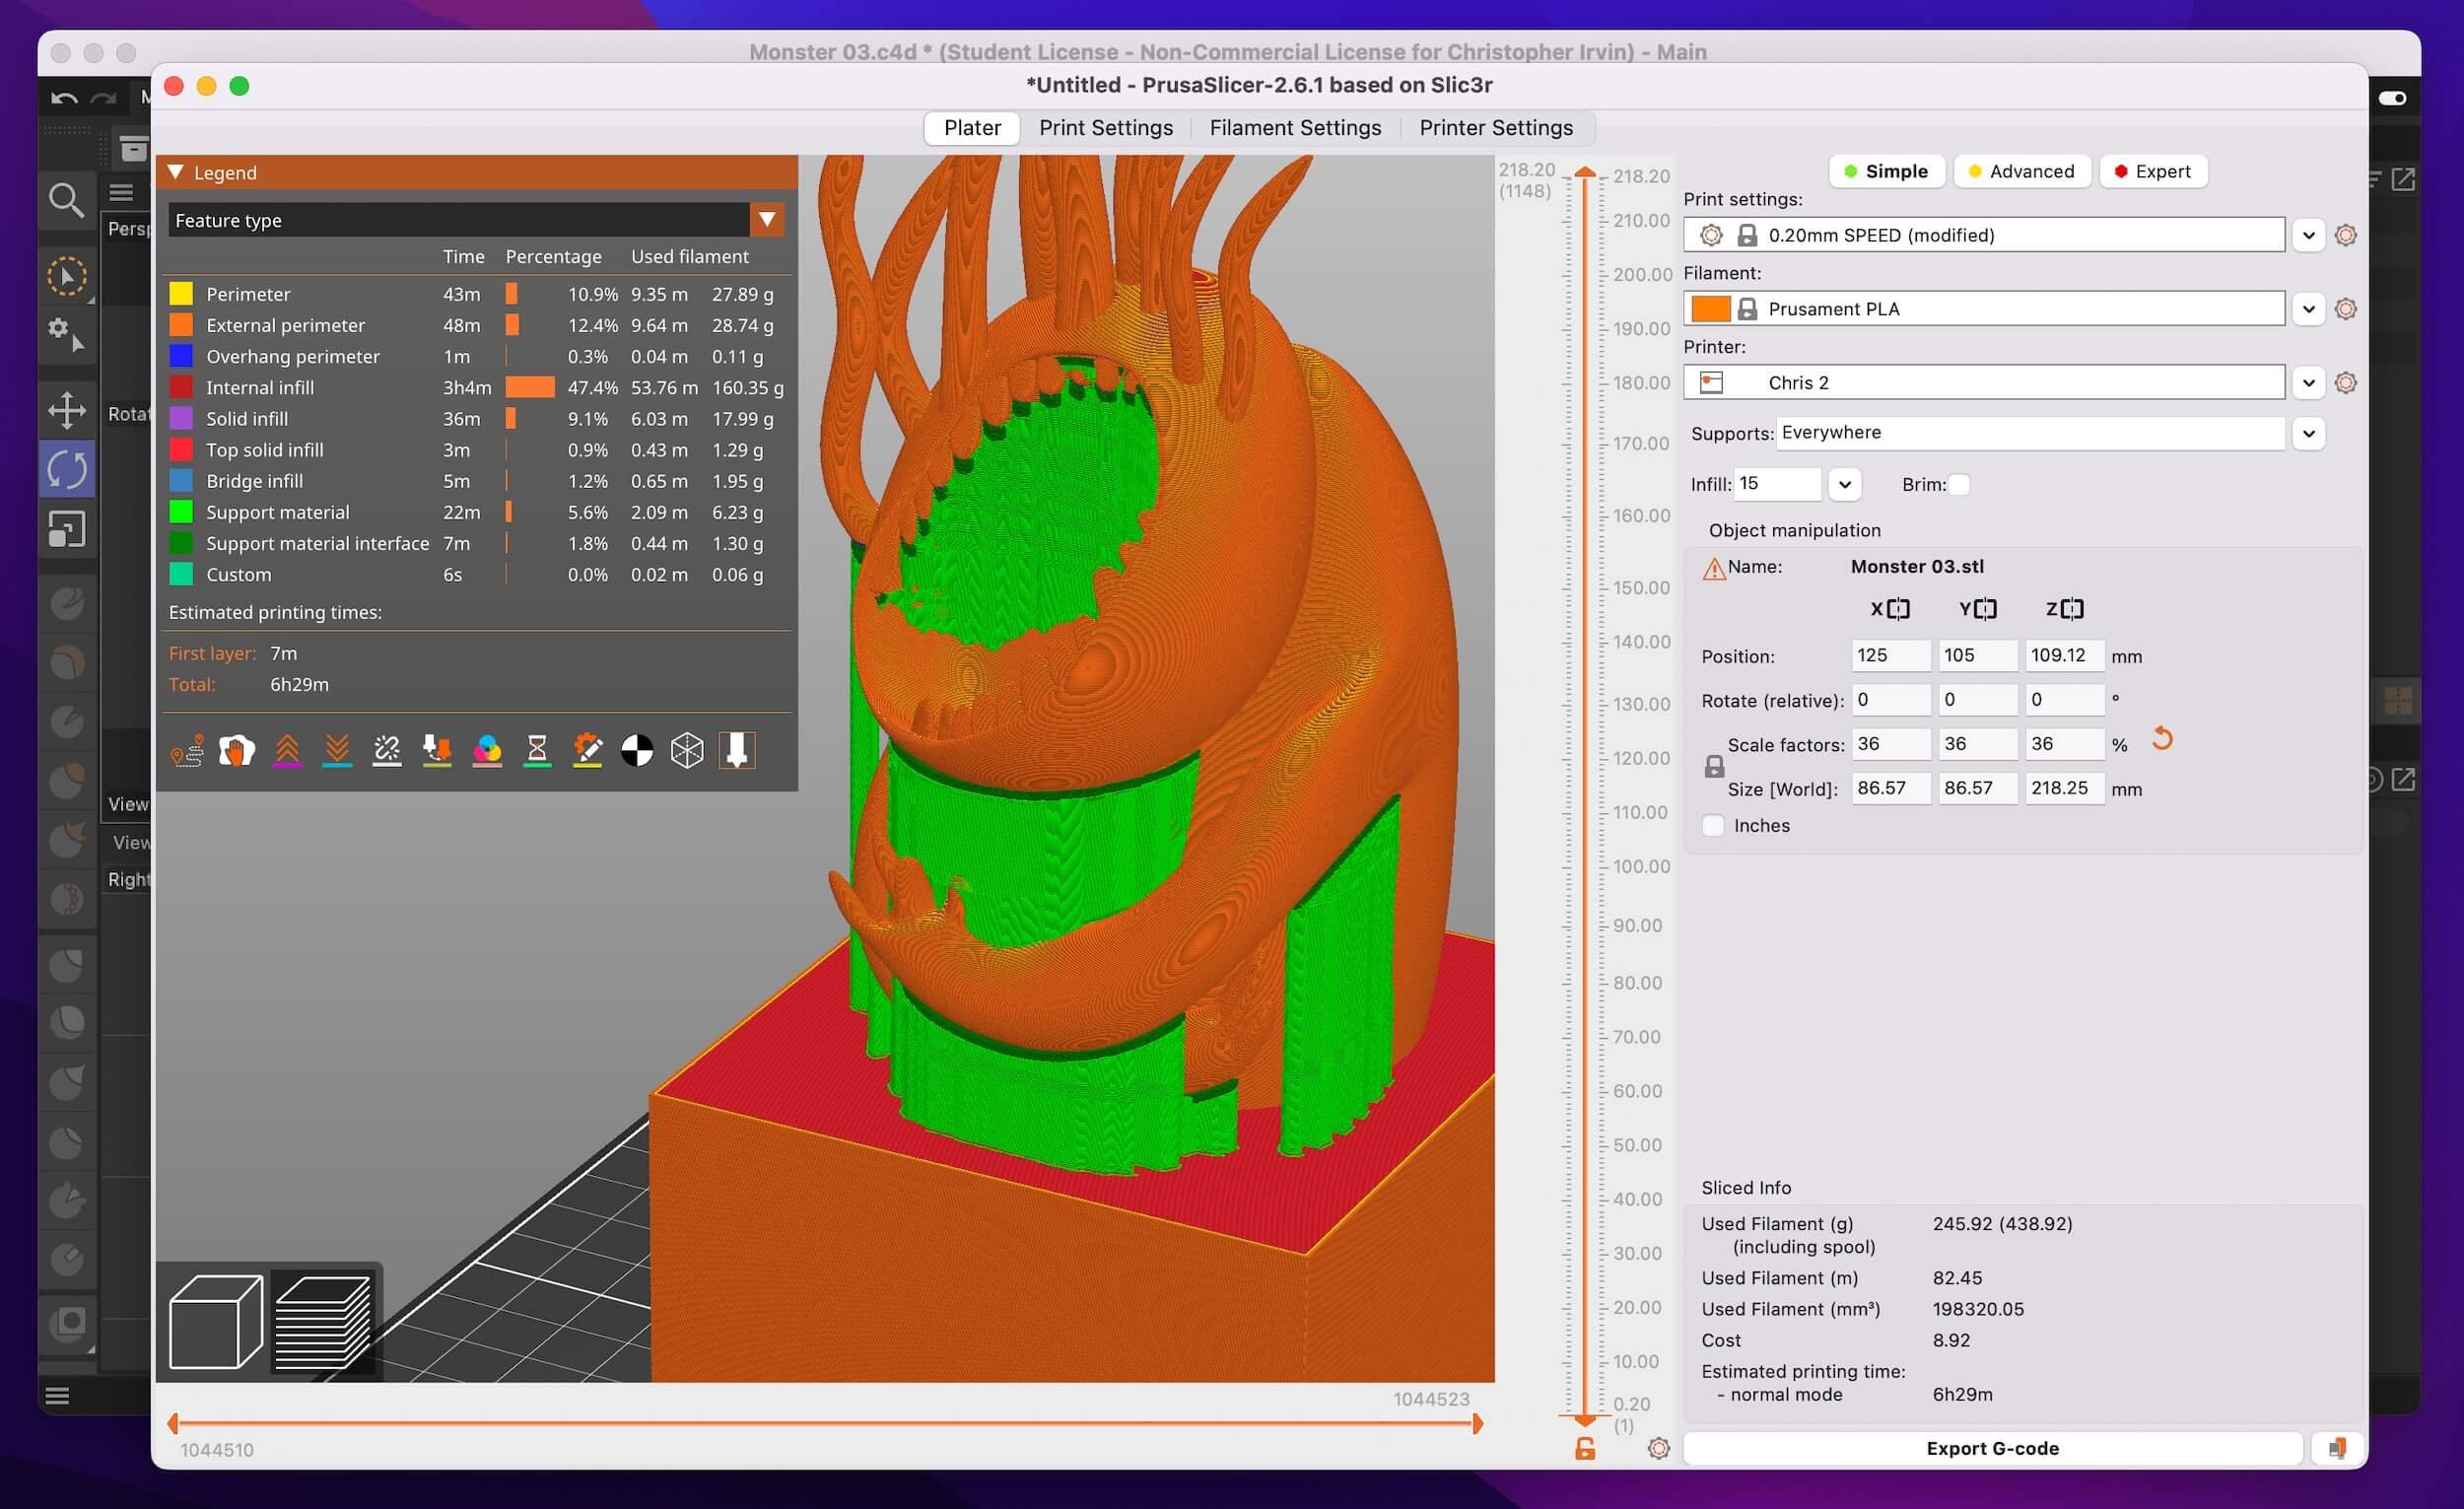
Task: Toggle Color changes visibility icon in legend
Action: (x=487, y=750)
